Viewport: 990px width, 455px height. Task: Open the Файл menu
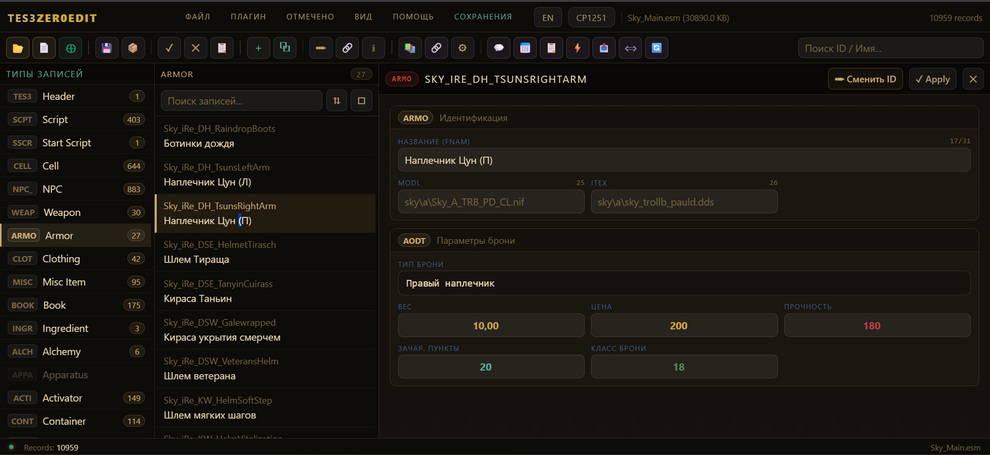point(197,17)
